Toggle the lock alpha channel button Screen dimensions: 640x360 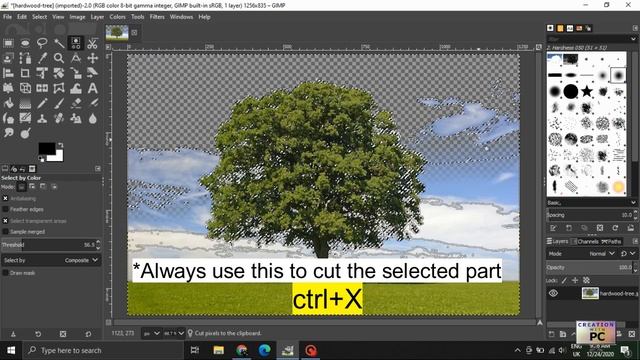pos(586,280)
